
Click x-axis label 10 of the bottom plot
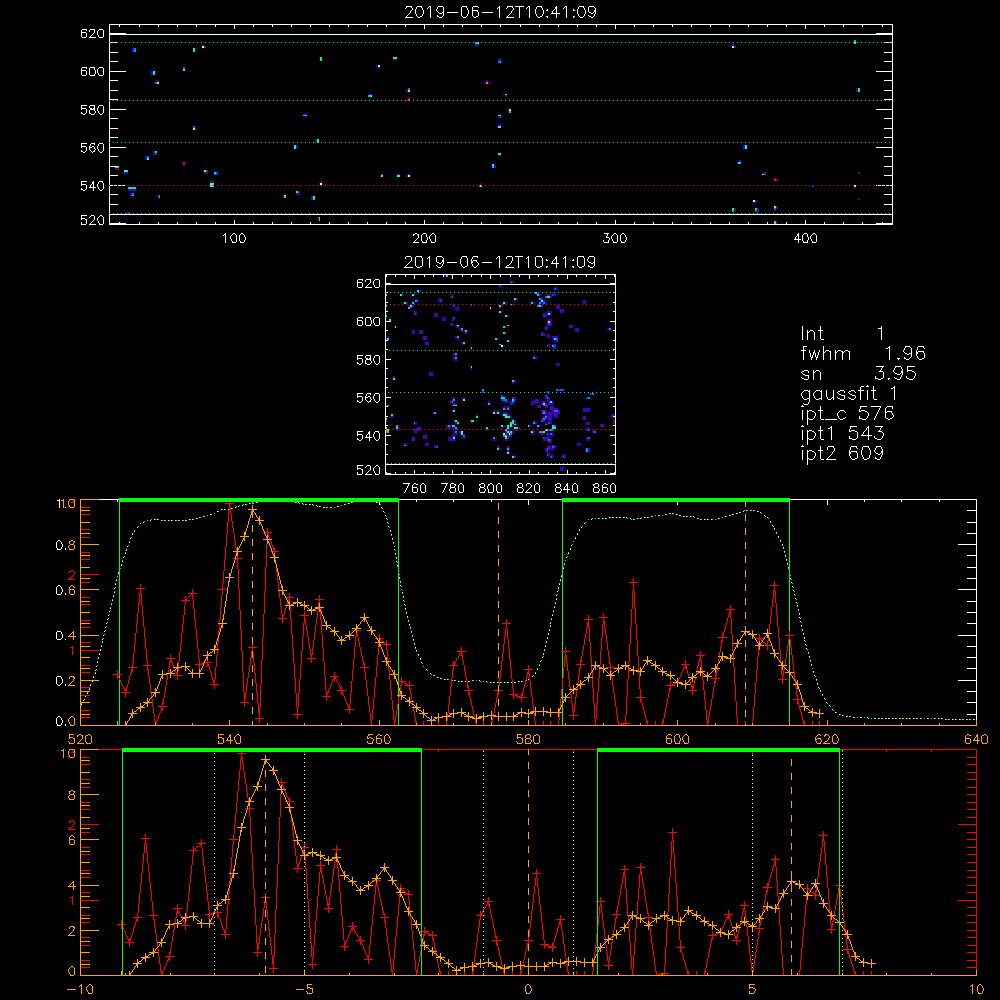pos(976,990)
